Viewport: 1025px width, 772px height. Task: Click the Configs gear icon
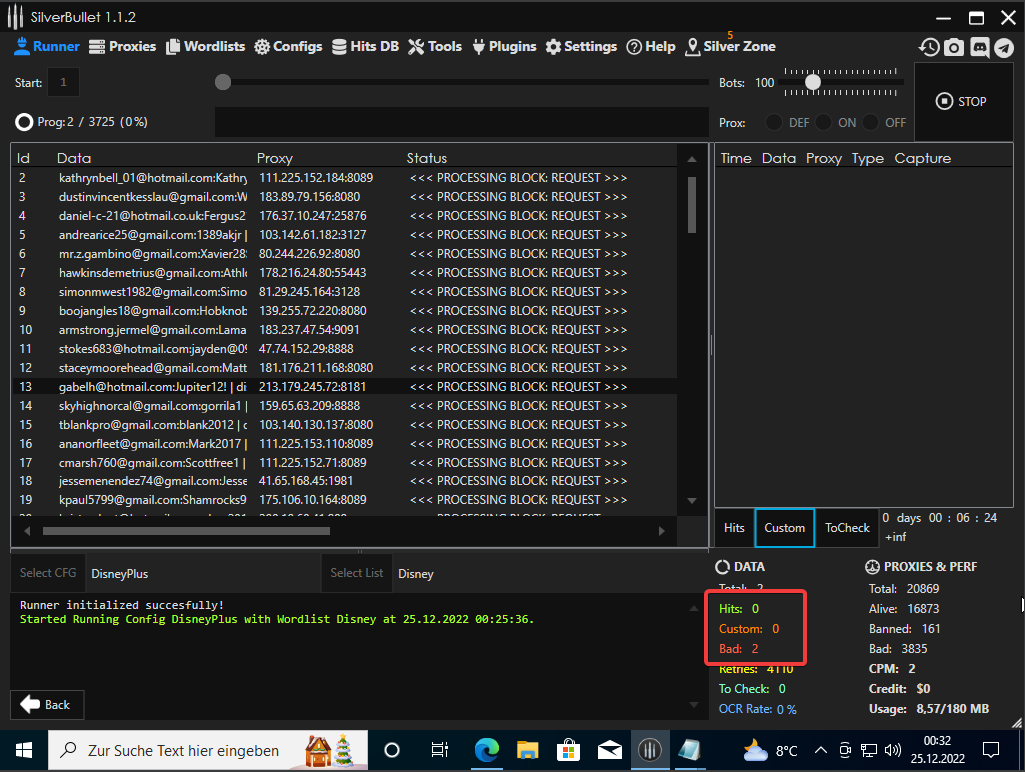click(263, 47)
